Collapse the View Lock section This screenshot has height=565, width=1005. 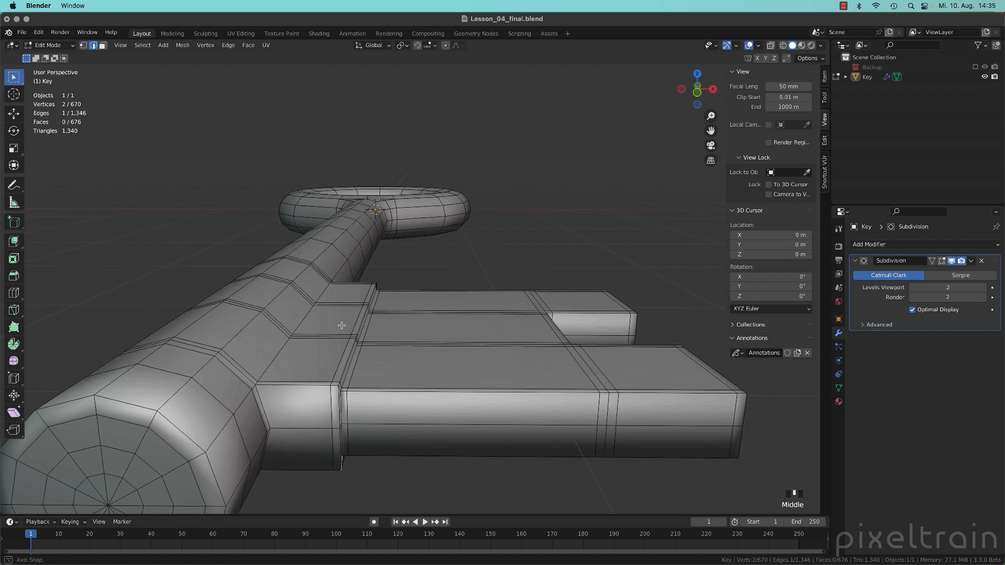(x=753, y=158)
